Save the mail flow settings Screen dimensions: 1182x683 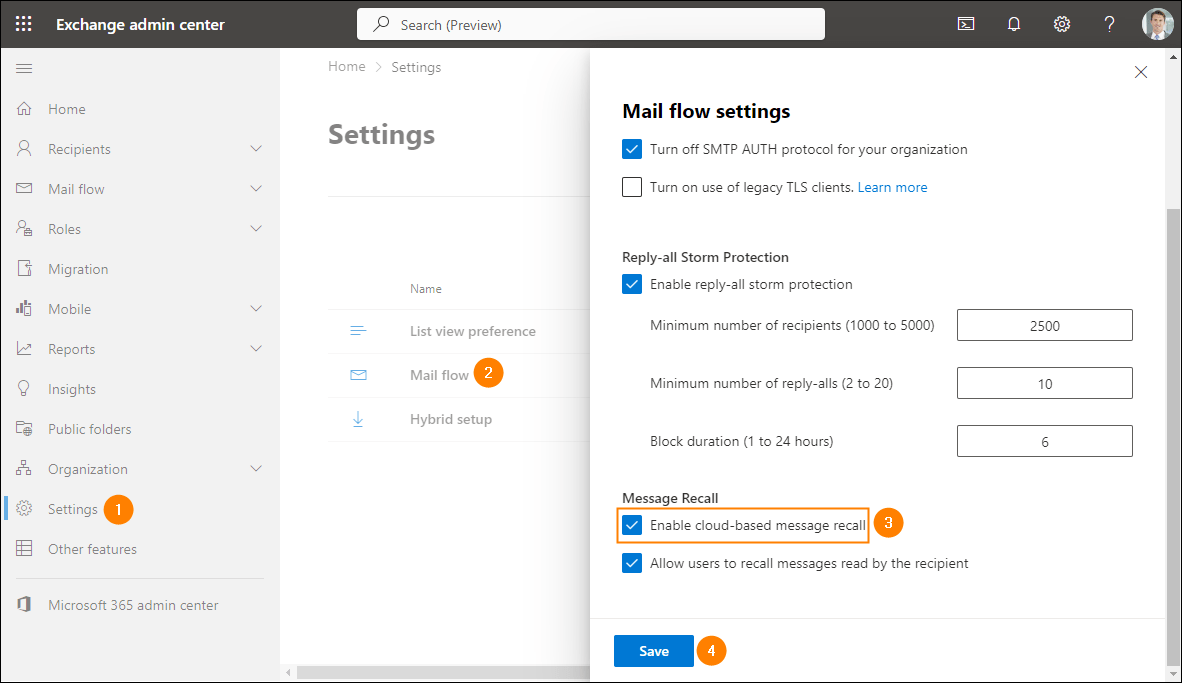(x=653, y=650)
